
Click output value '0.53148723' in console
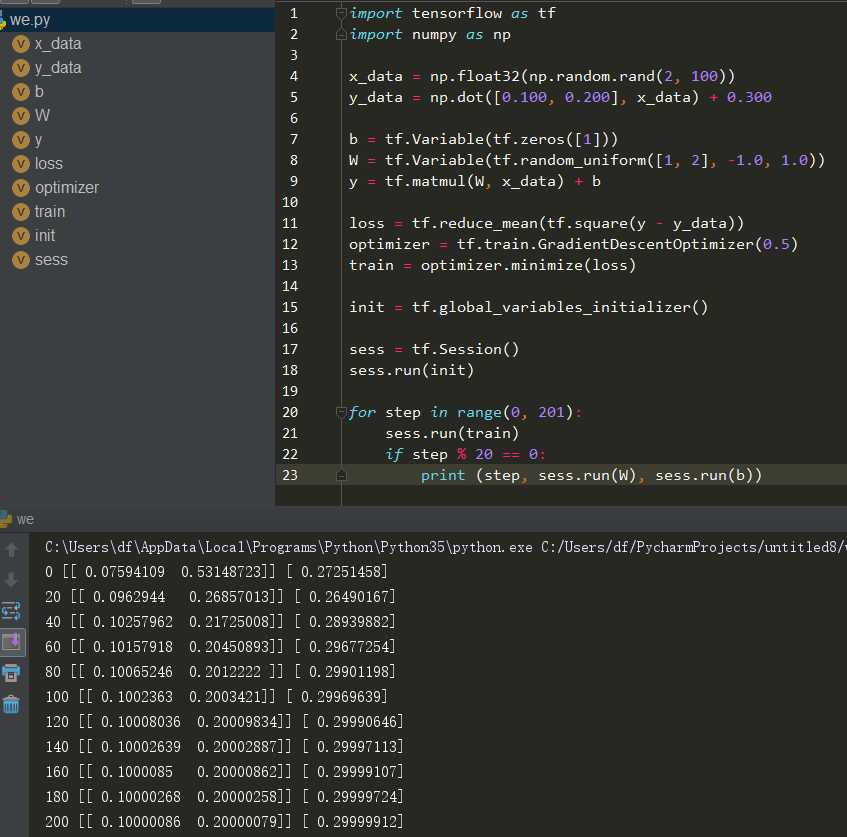[x=221, y=572]
